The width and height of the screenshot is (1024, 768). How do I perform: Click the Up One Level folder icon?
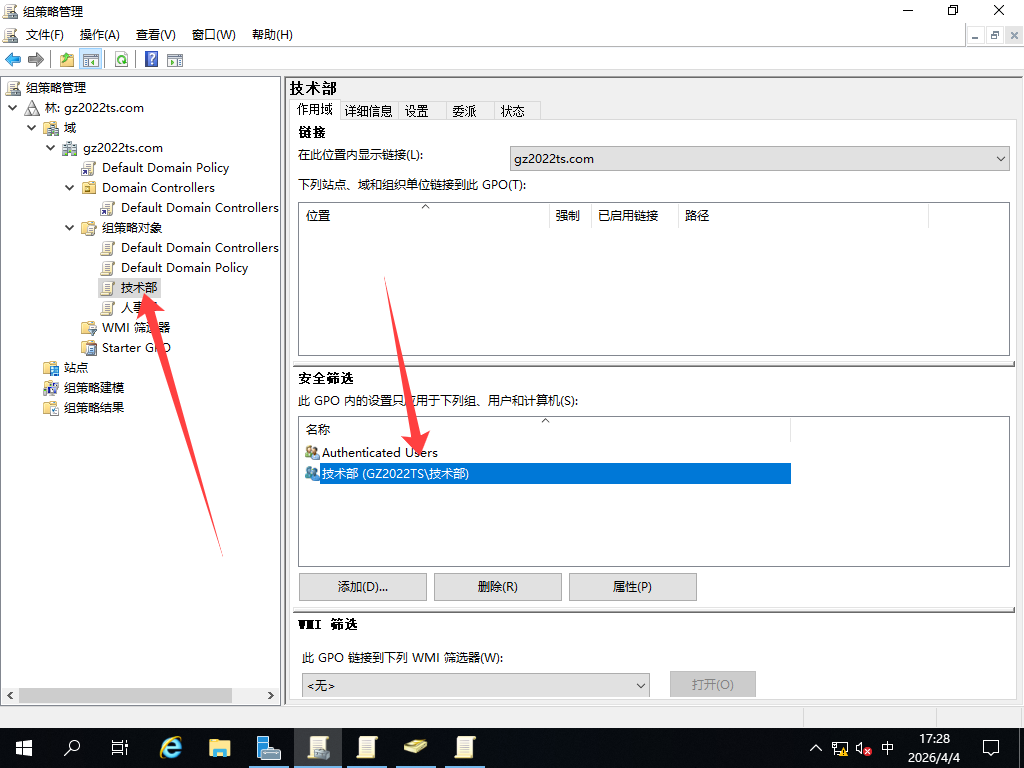click(x=67, y=60)
